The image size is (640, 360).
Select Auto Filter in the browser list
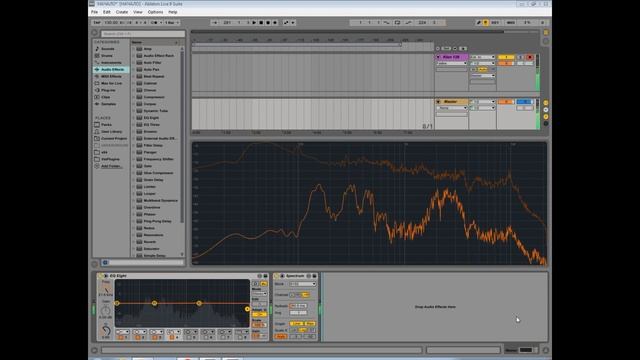tap(152, 62)
